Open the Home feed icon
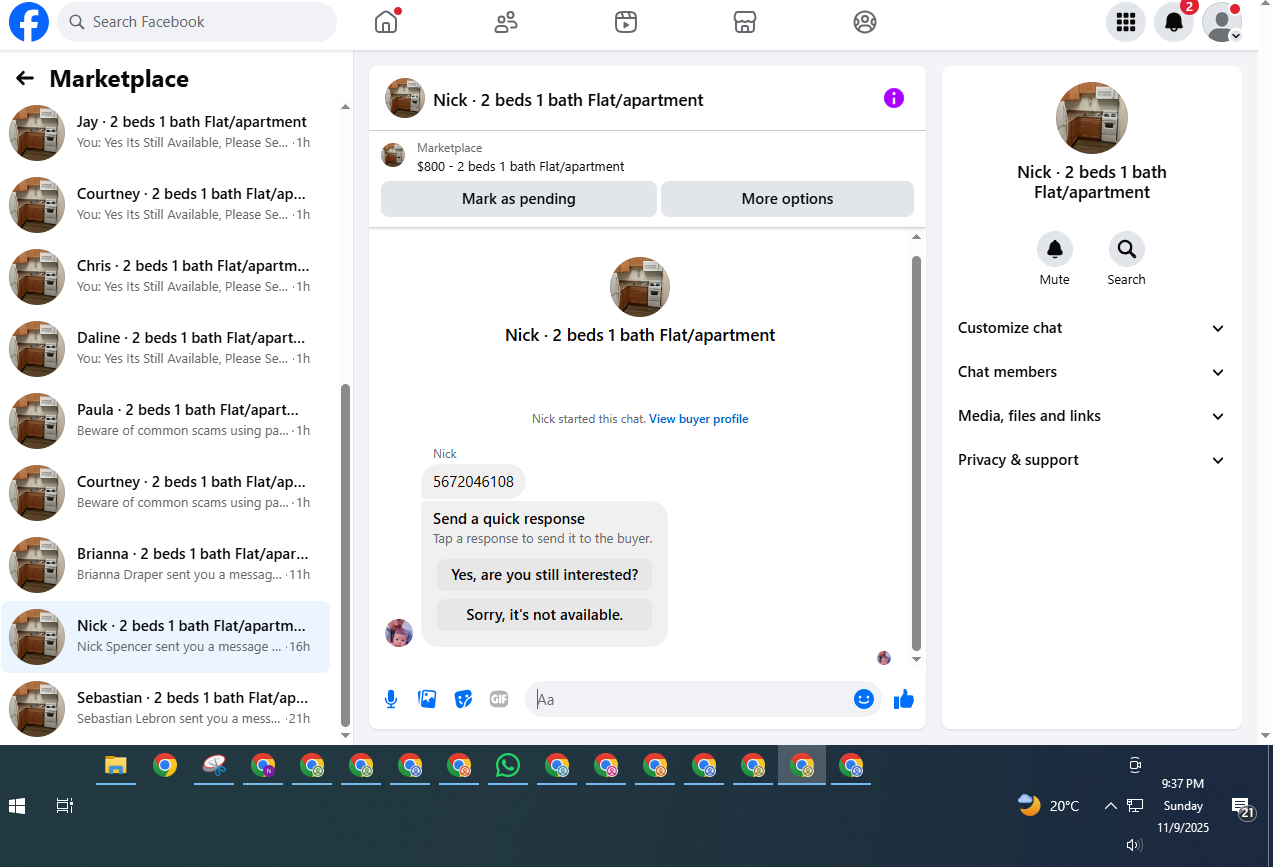The width and height of the screenshot is (1273, 867). [x=386, y=22]
